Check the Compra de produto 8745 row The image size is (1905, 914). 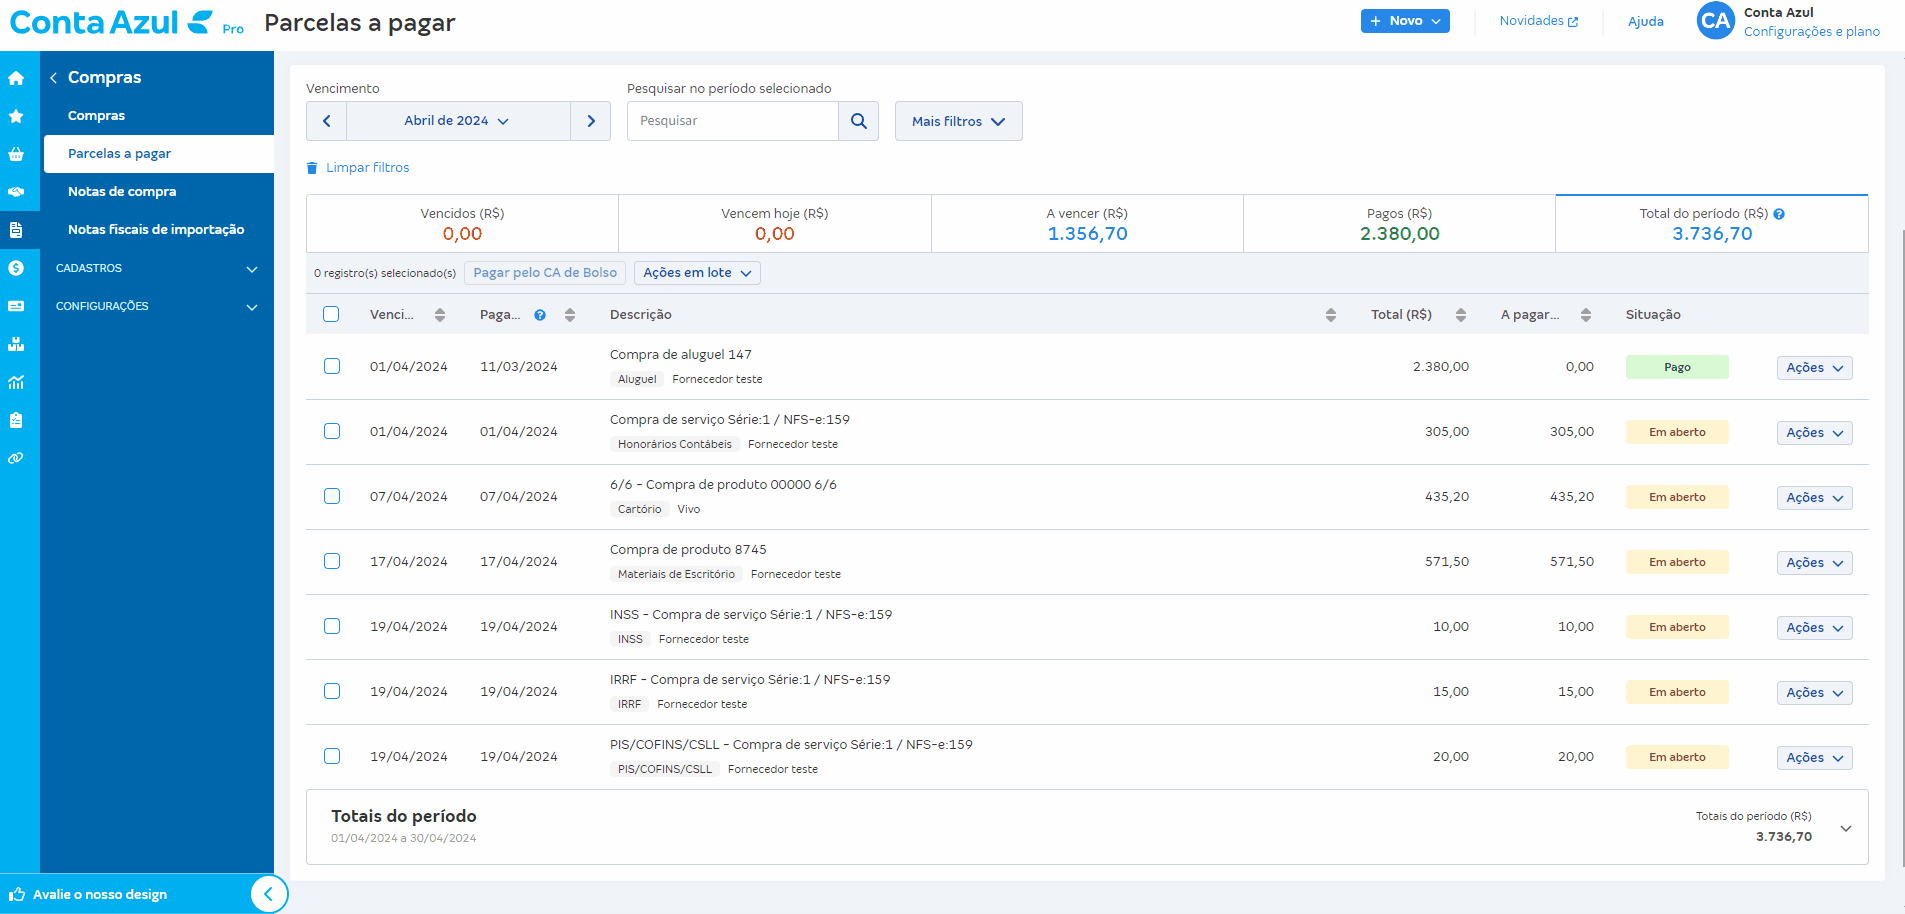331,561
